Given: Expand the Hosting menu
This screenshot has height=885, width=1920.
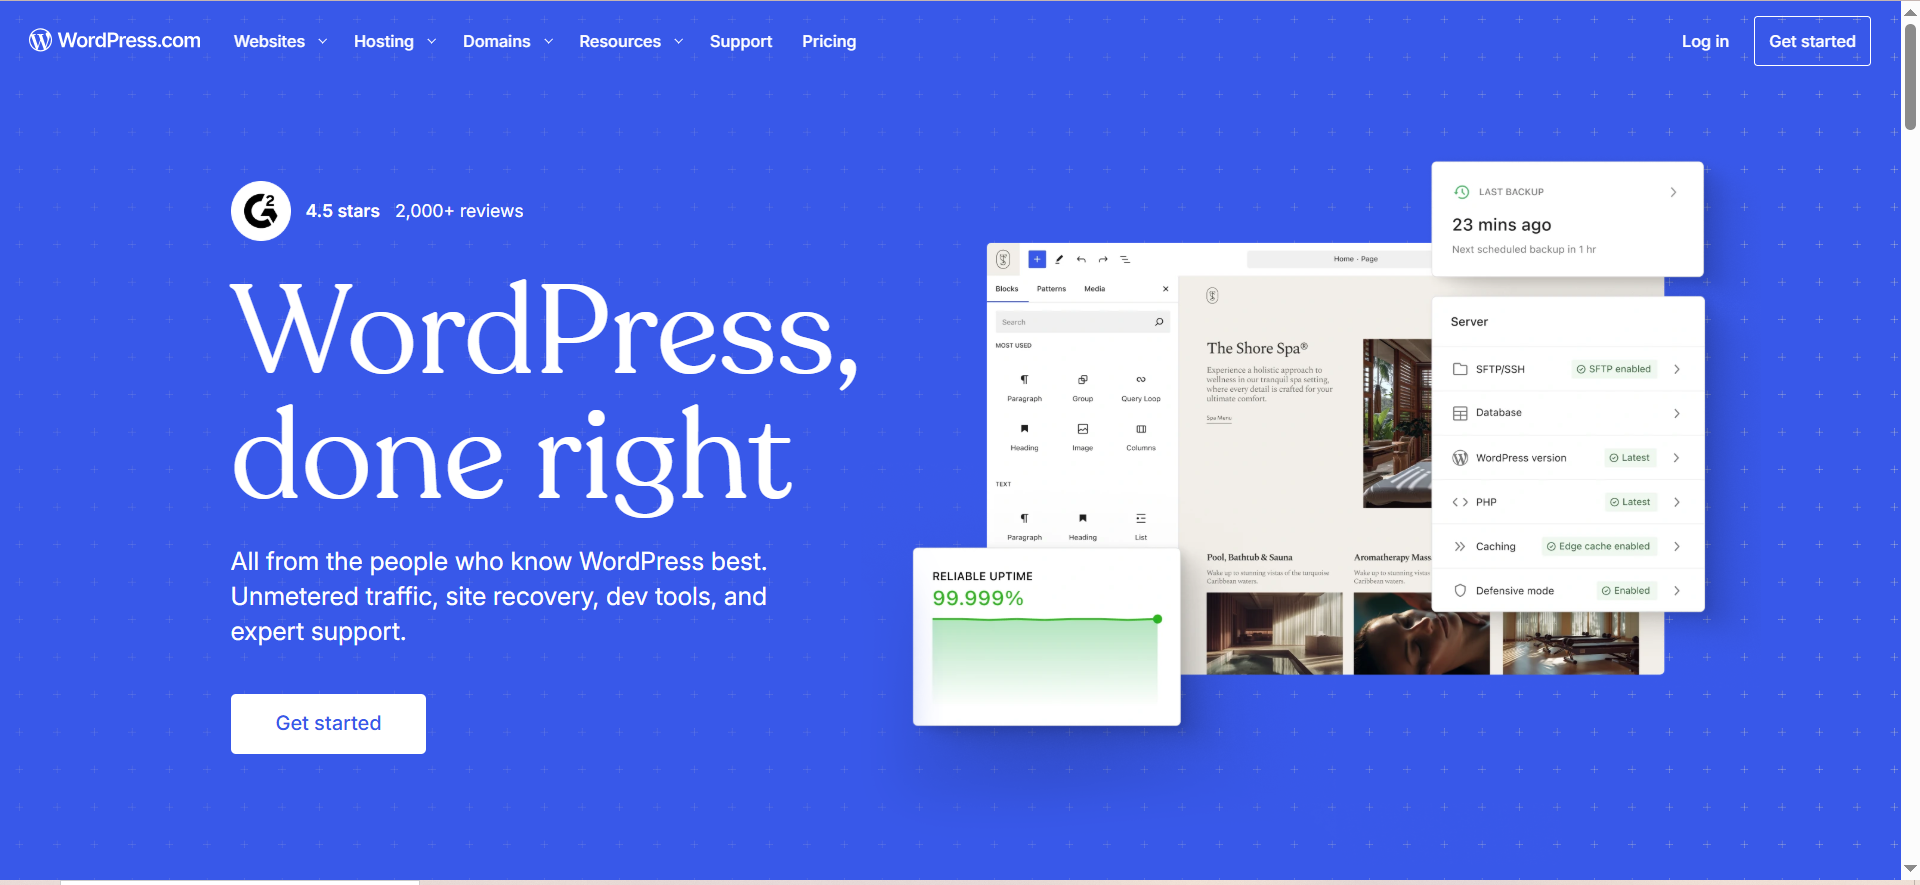Looking at the screenshot, I should pos(395,41).
